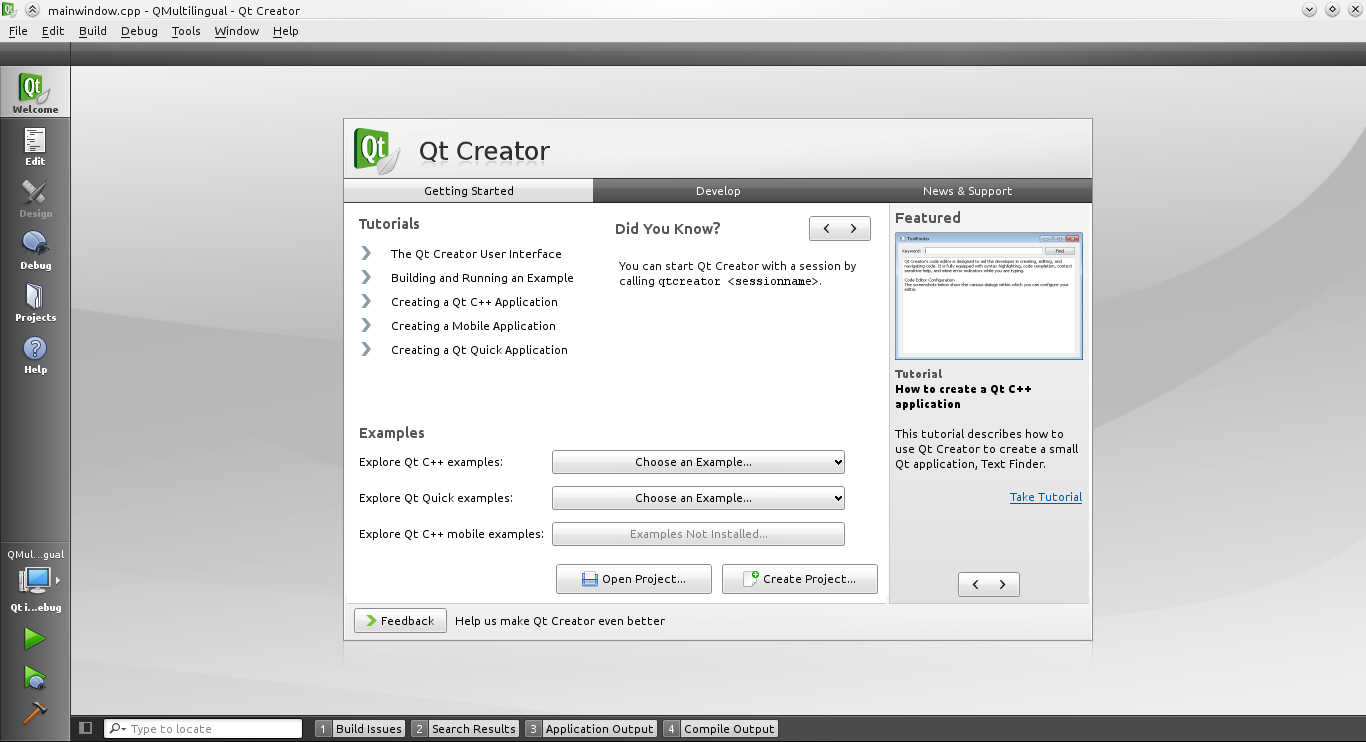Show next Did You Know tip
This screenshot has width=1366, height=742.
[x=854, y=229]
